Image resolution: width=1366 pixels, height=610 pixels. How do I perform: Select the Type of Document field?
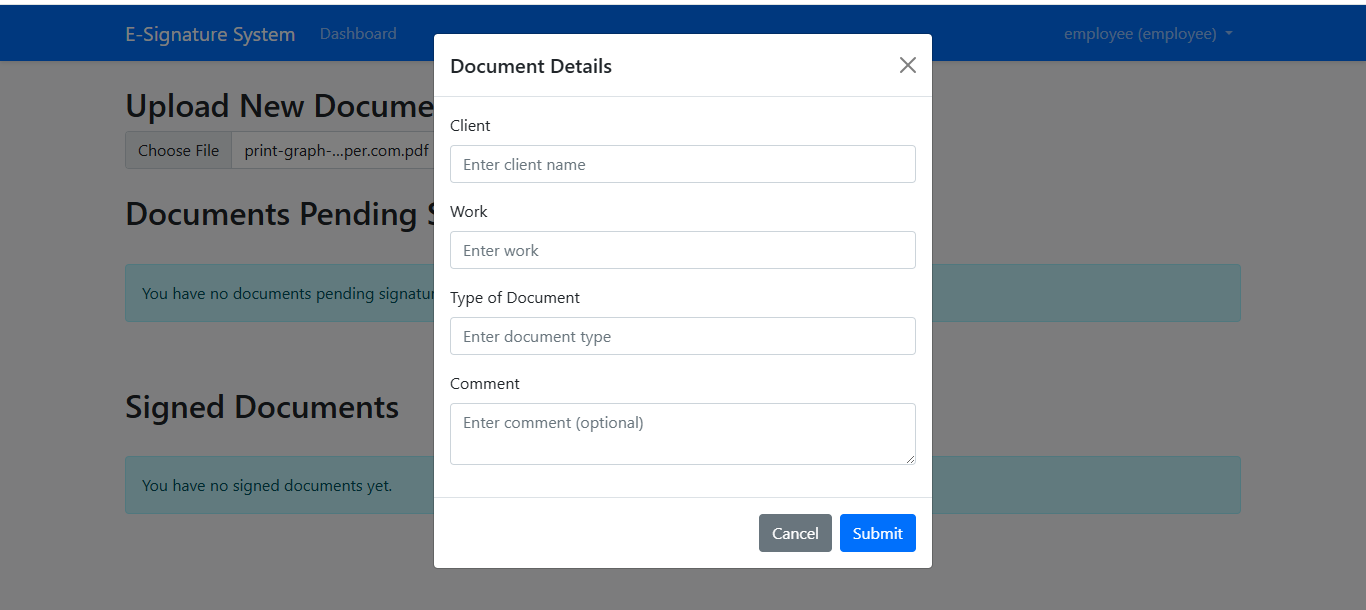coord(683,336)
